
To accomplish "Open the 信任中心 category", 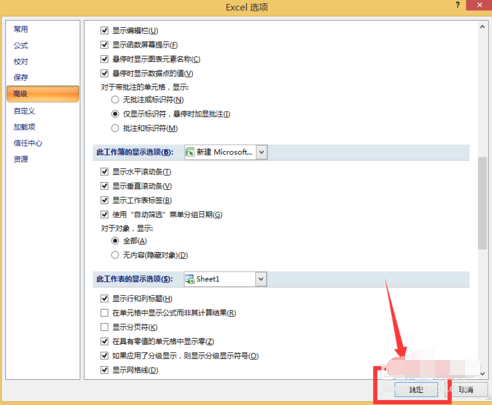I will tap(28, 143).
